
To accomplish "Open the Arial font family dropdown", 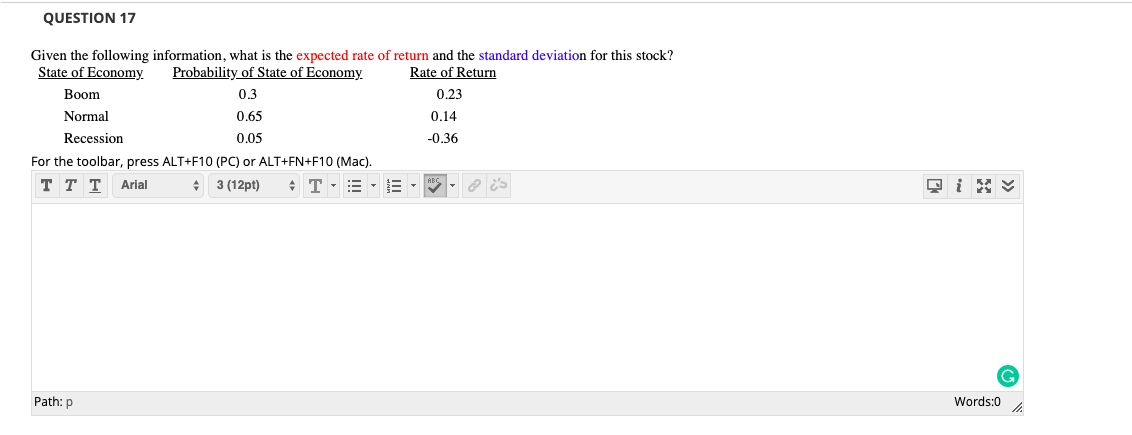I will [158, 185].
